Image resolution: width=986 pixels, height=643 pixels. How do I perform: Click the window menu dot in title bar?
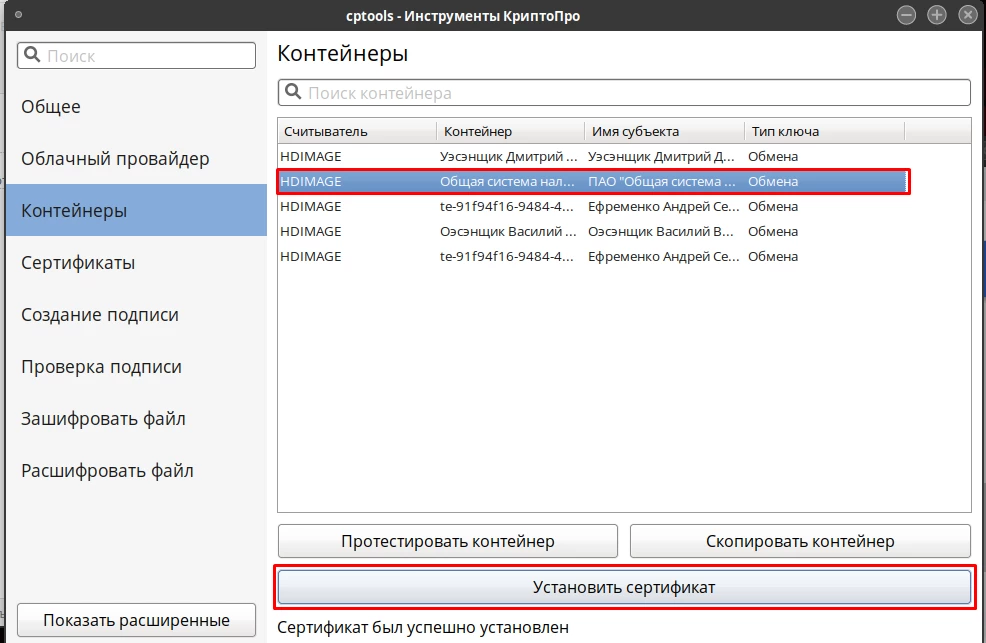(18, 14)
